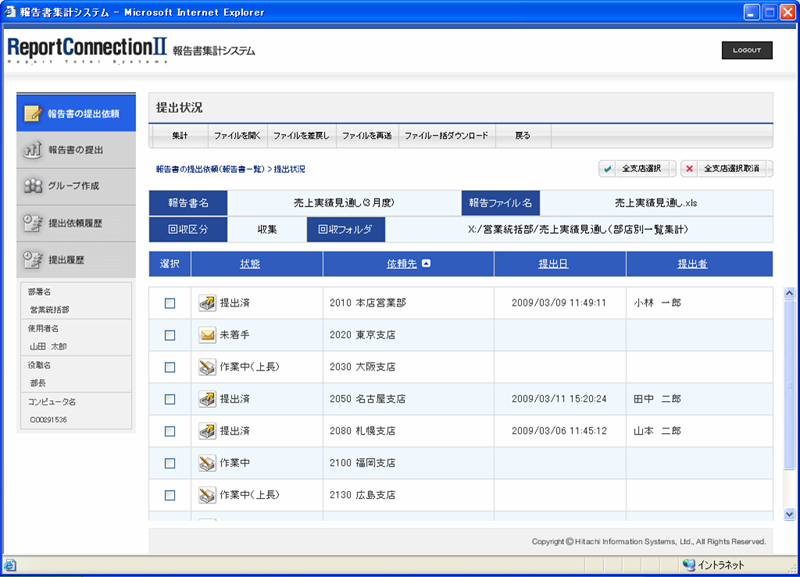Click the 提出状況 breadcrumb text
The image size is (800, 577).
[x=290, y=169]
